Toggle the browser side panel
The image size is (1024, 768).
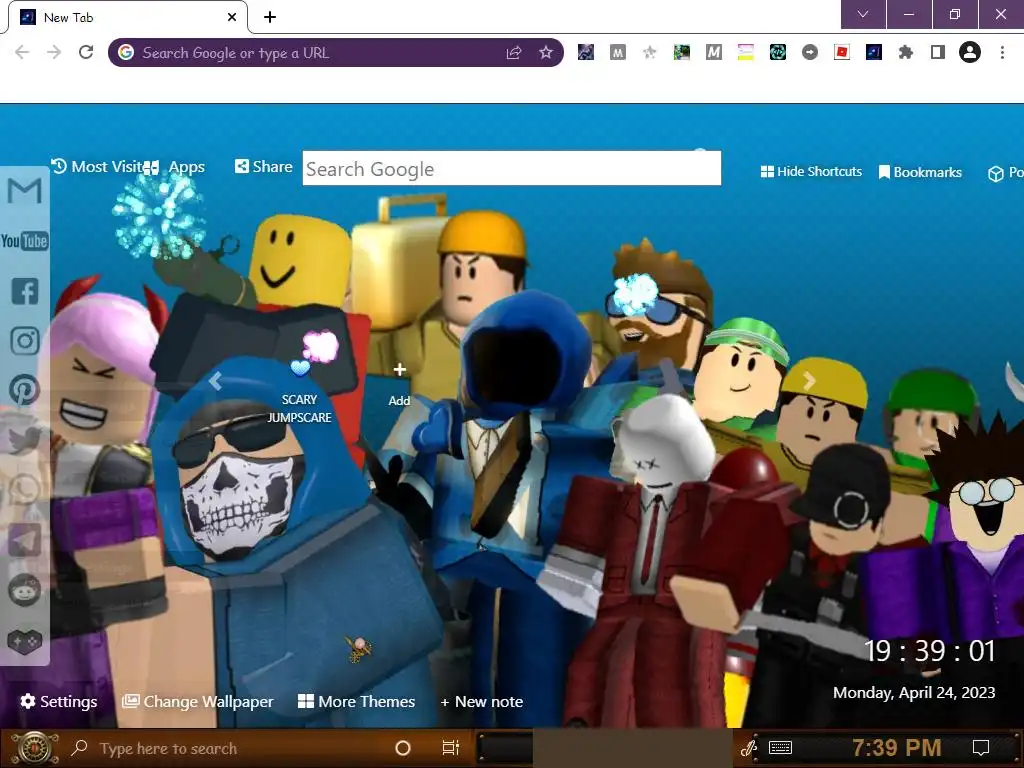point(938,52)
